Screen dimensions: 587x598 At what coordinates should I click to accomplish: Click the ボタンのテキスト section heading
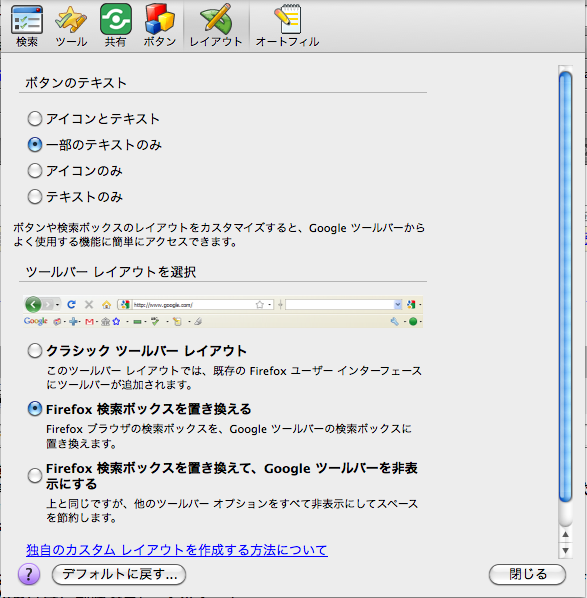[x=76, y=83]
